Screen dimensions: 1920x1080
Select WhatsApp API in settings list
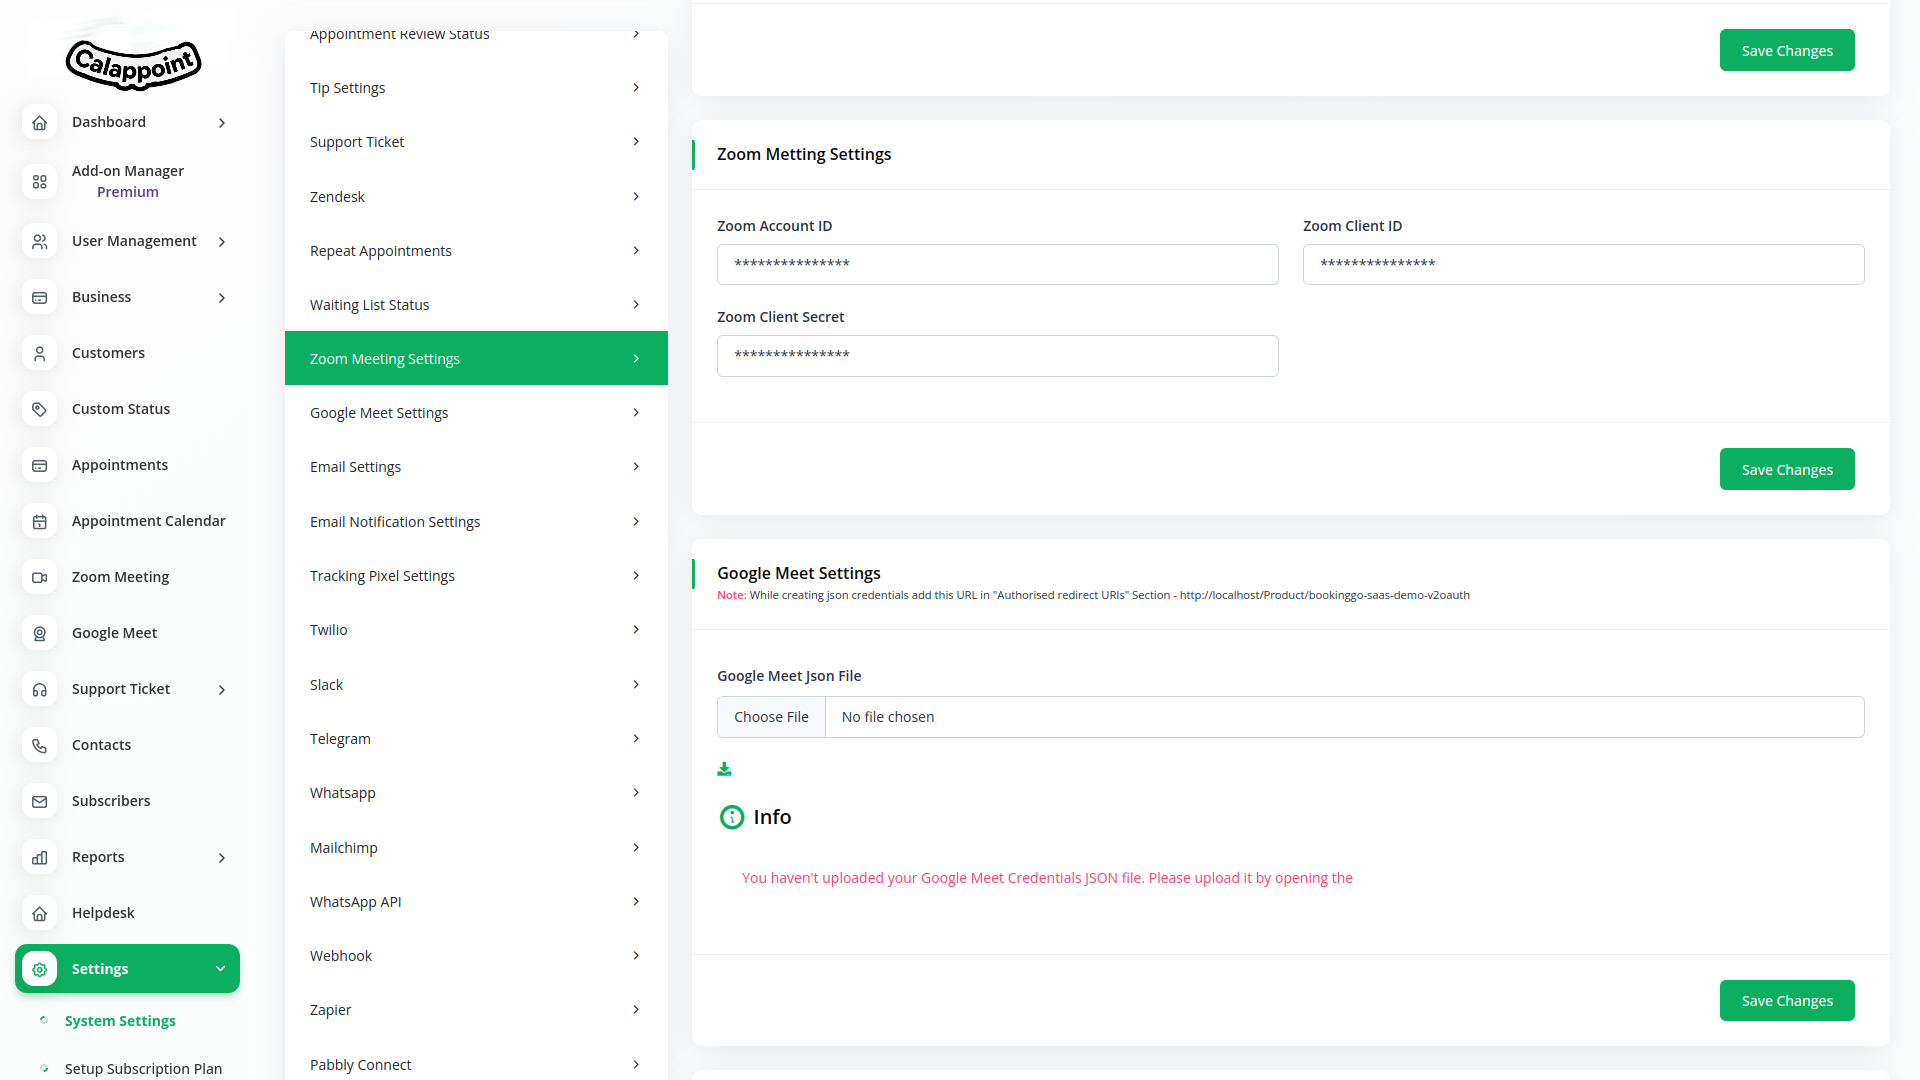[476, 902]
